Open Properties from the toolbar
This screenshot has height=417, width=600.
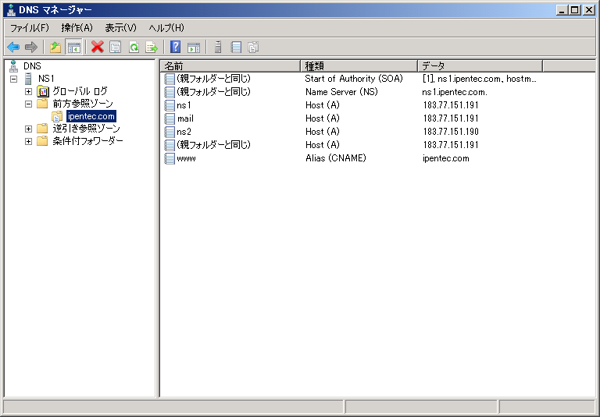click(x=115, y=47)
